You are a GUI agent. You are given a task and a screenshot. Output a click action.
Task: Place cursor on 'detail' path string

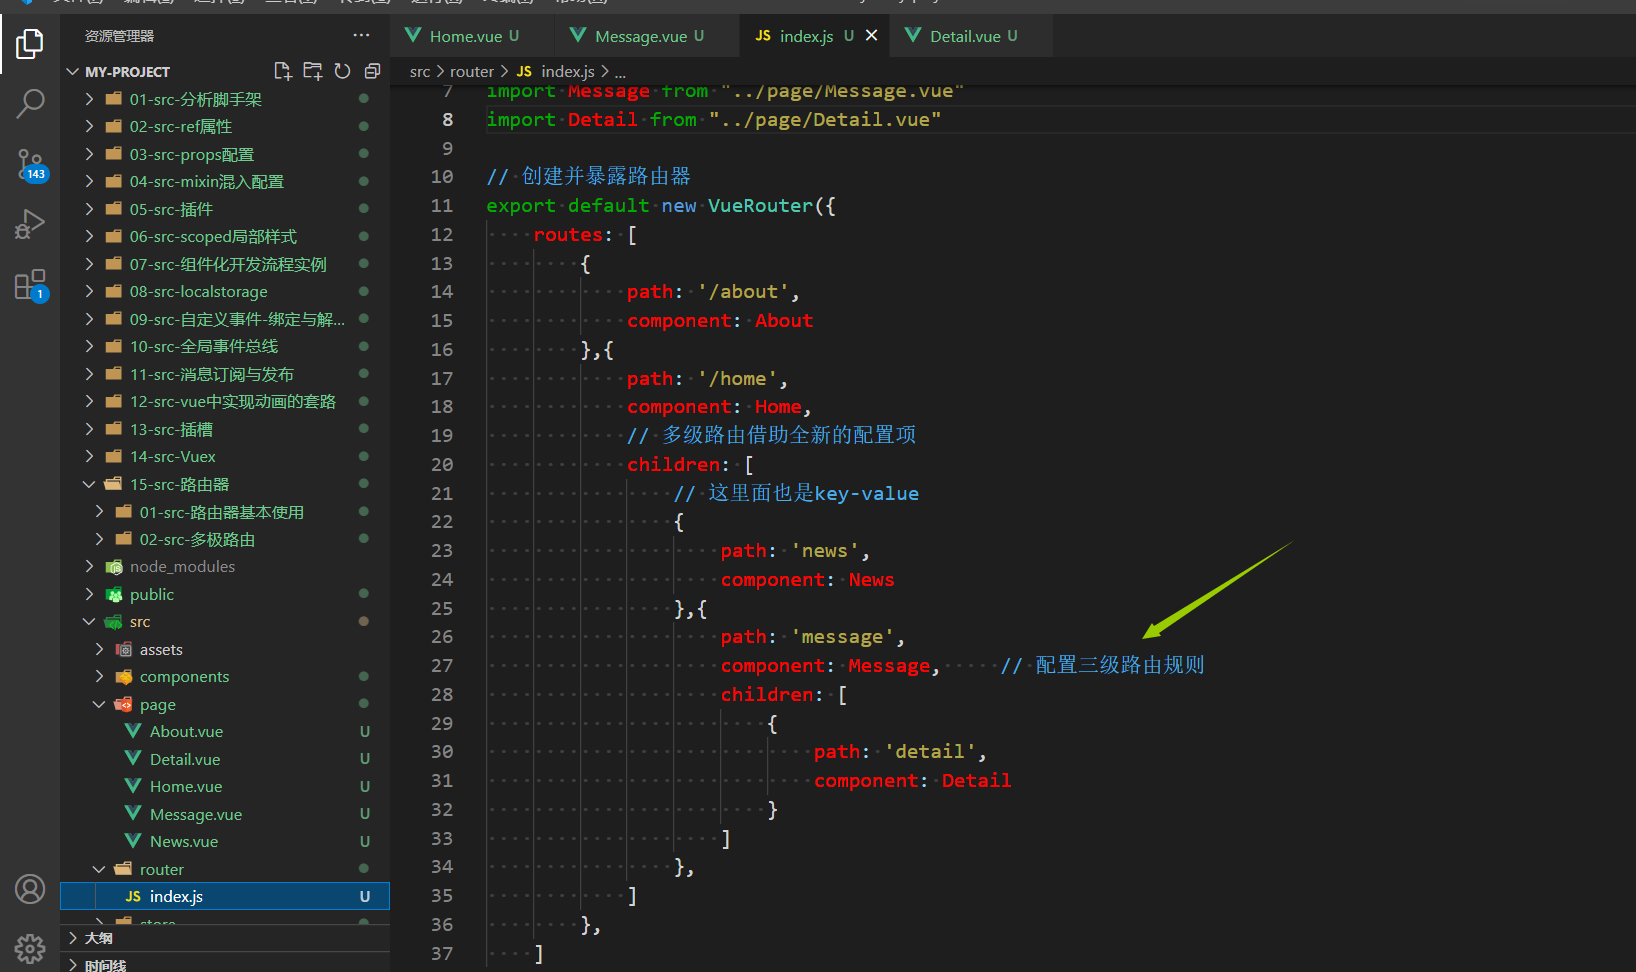930,751
